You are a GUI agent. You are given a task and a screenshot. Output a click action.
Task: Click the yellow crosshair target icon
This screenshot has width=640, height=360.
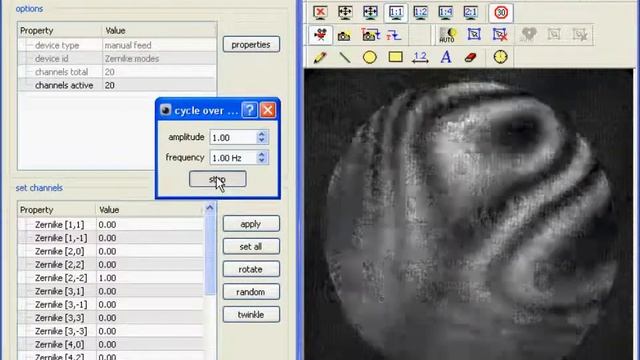point(500,57)
